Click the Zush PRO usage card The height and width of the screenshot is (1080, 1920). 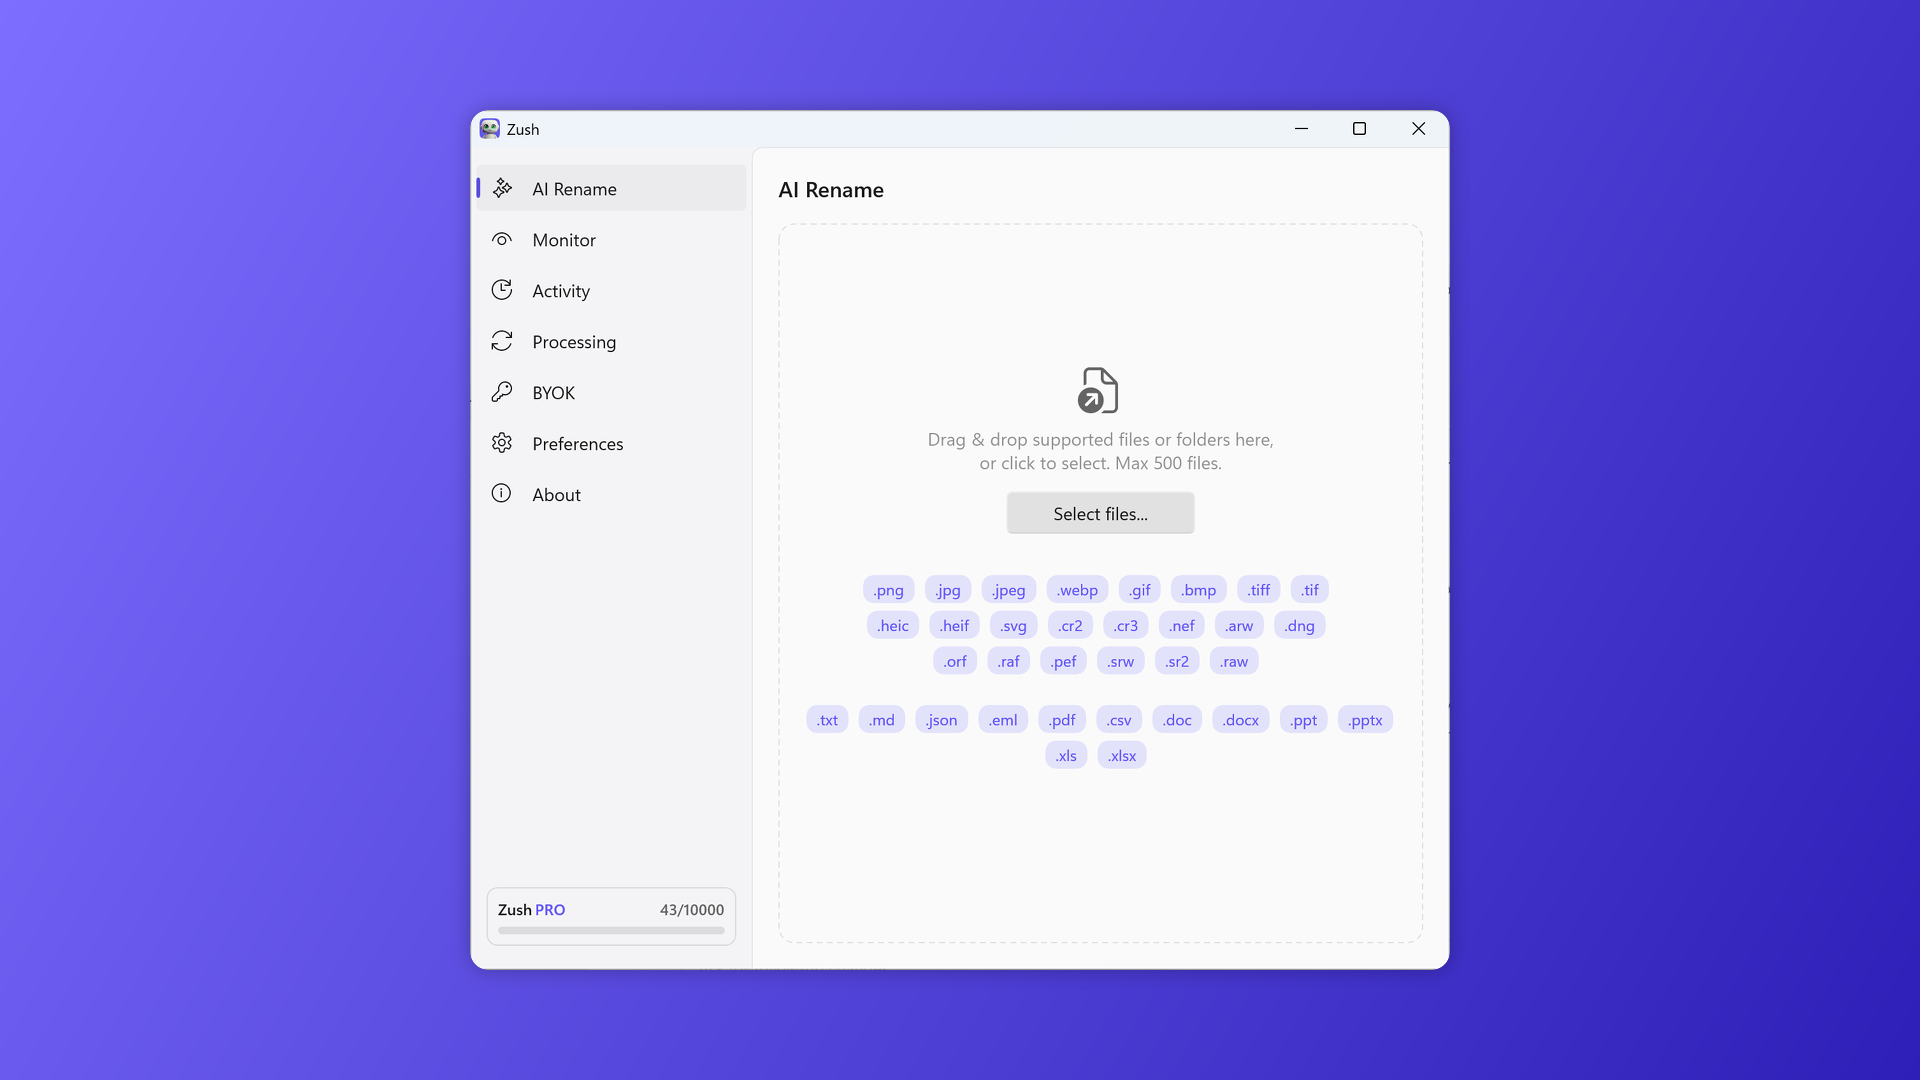coord(611,915)
